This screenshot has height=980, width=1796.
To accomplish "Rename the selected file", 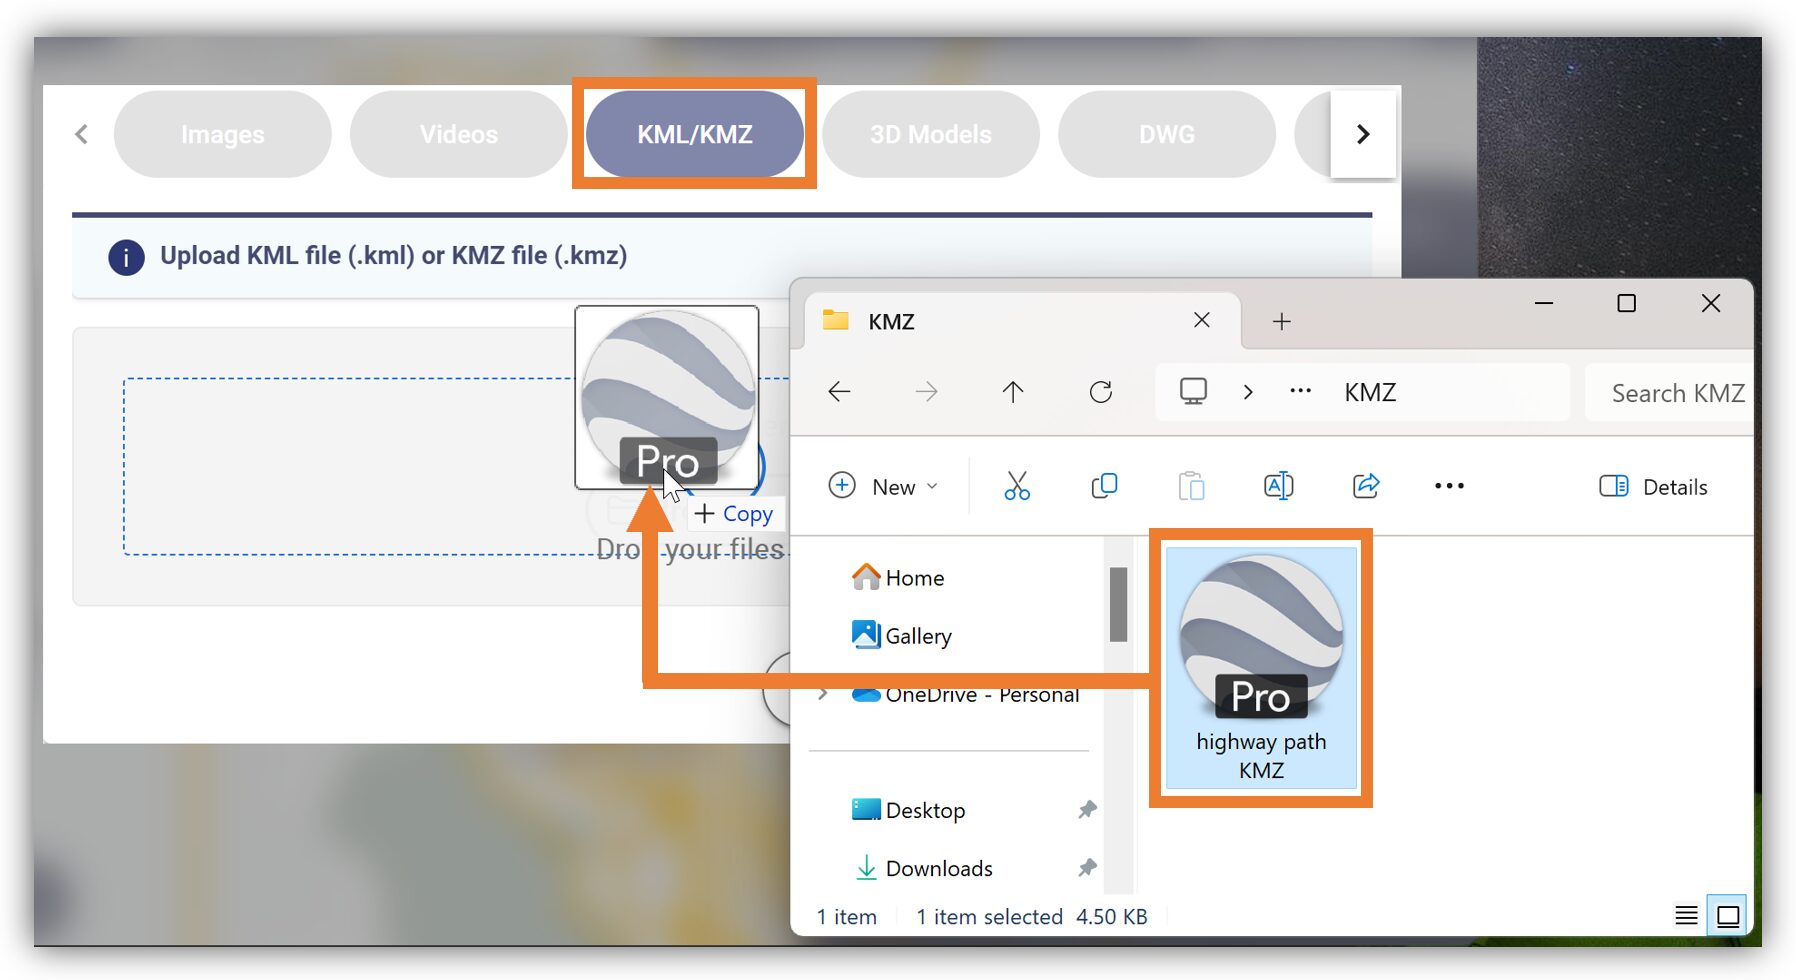I will (1279, 486).
